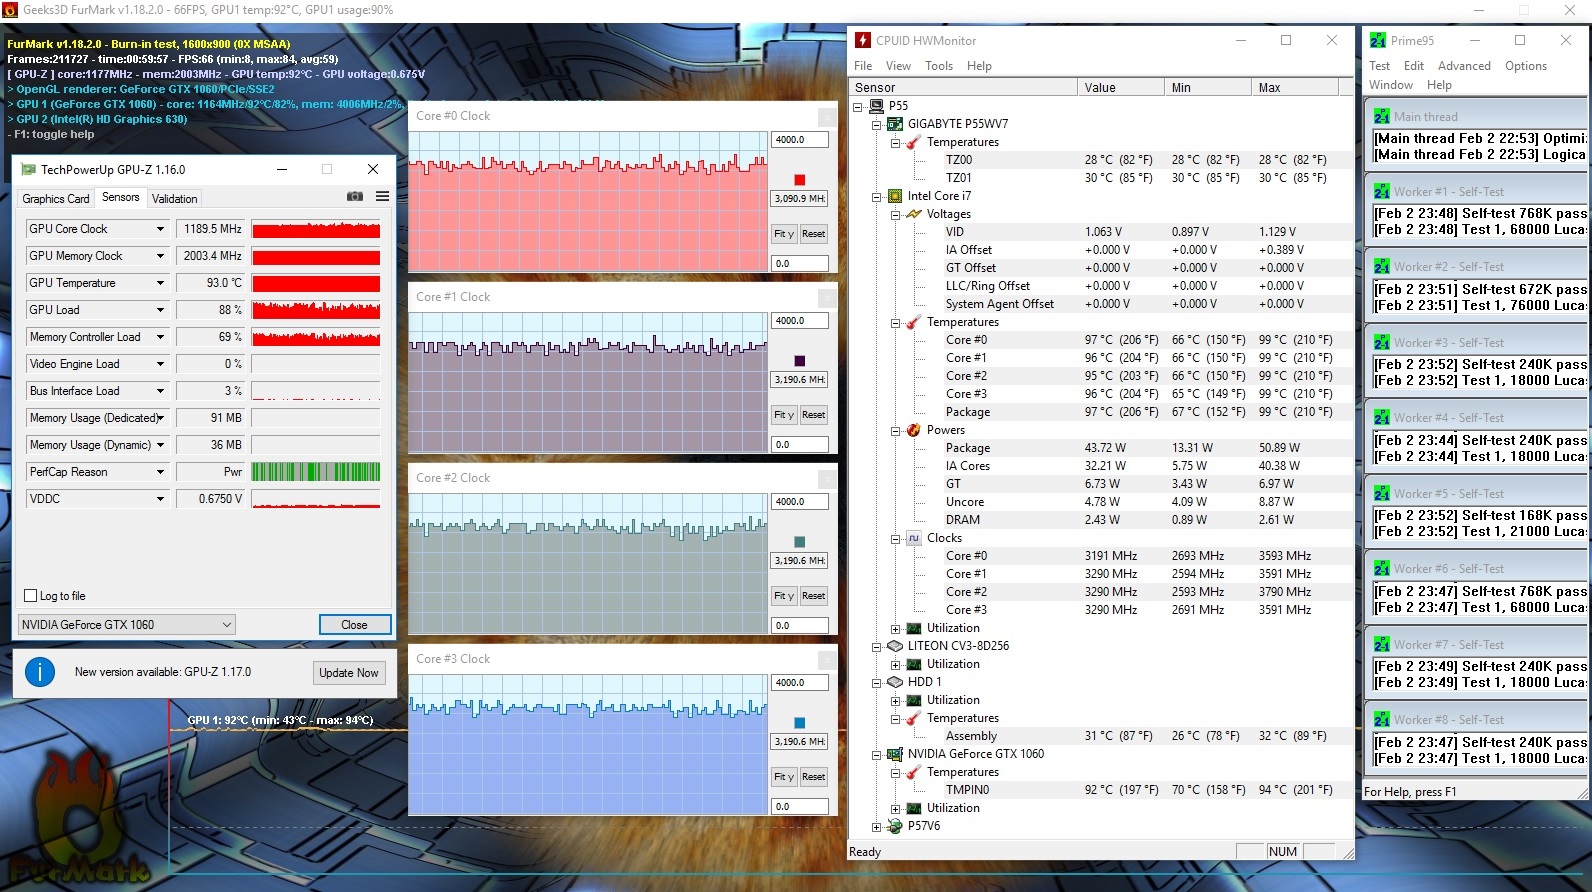Viewport: 1592px width, 892px height.
Task: Open the GPU Temperature sensor dropdown
Action: [x=160, y=283]
